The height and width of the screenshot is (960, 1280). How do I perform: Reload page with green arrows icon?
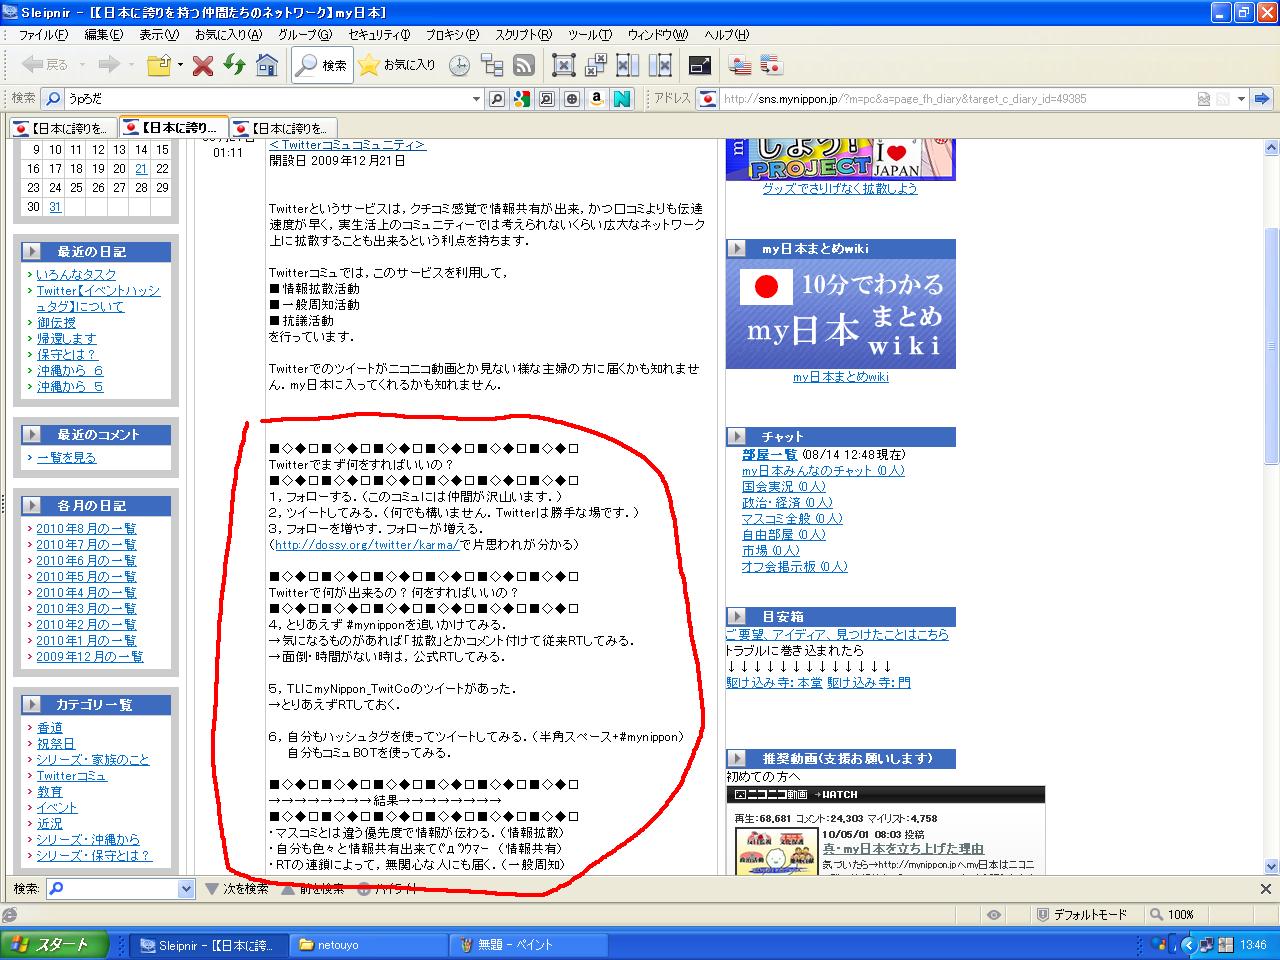tap(235, 65)
